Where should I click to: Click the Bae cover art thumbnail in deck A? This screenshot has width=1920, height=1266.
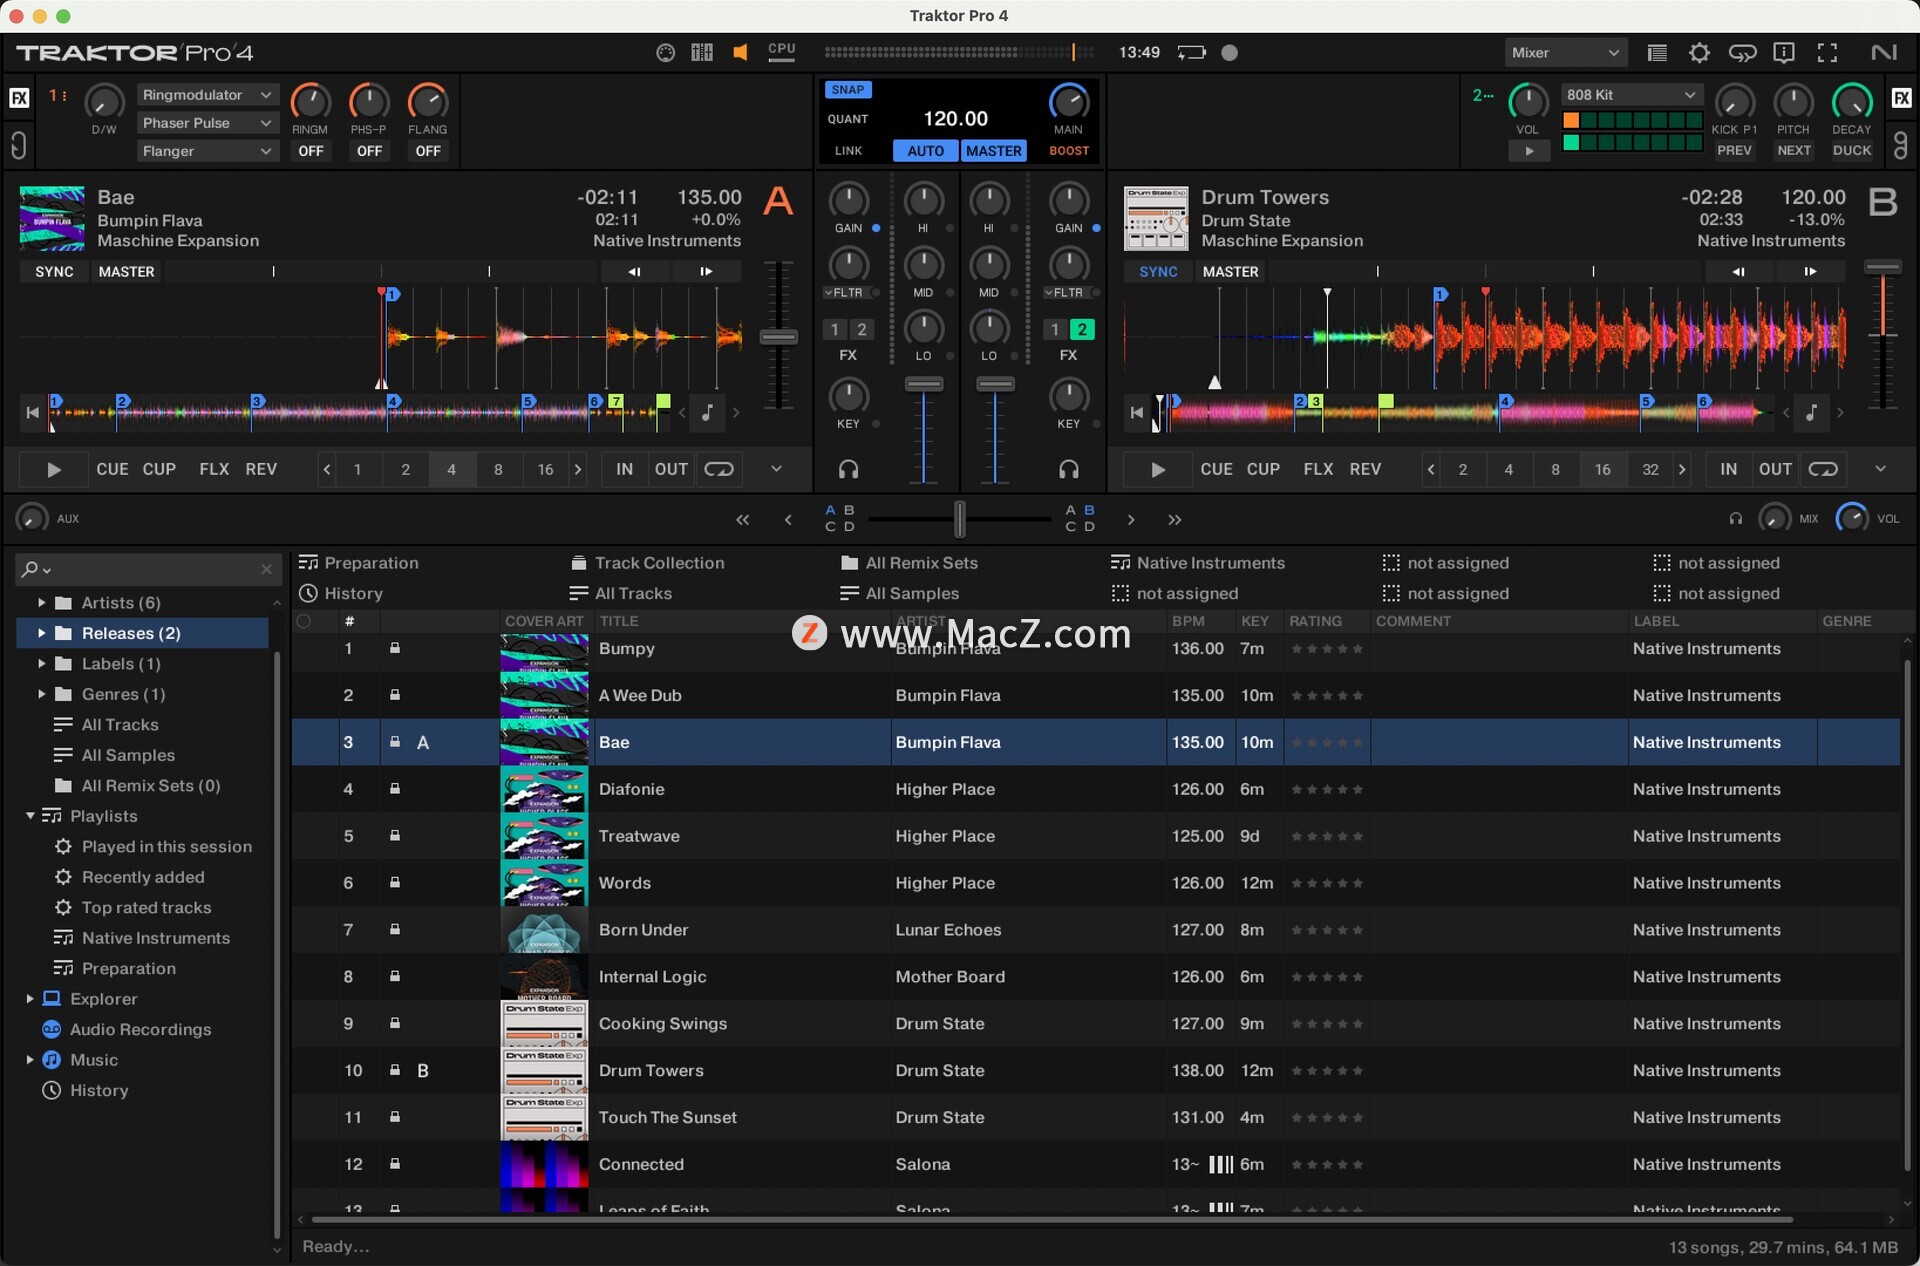[52, 218]
